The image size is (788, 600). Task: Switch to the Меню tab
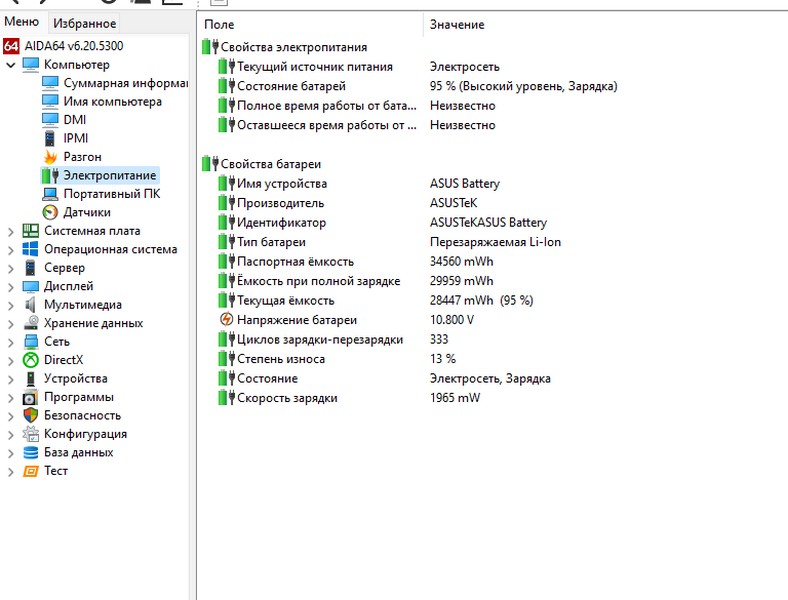pos(22,22)
